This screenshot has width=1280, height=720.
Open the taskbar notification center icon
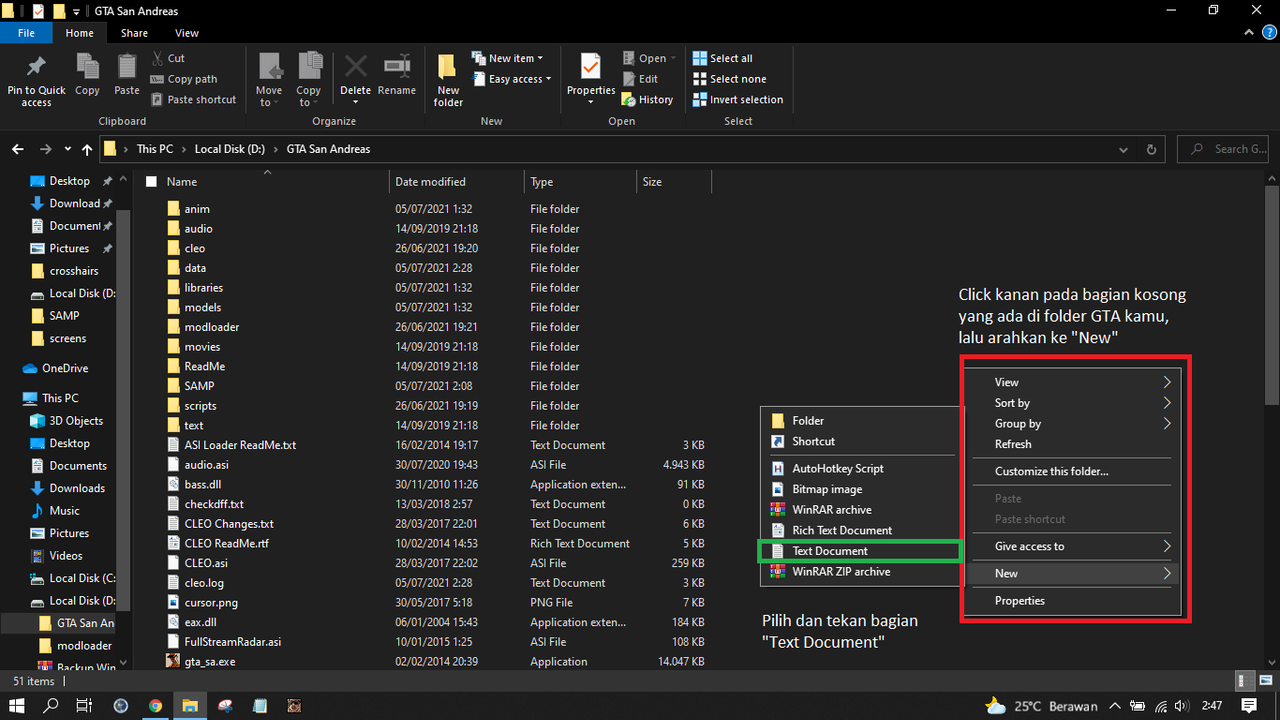coord(1249,706)
